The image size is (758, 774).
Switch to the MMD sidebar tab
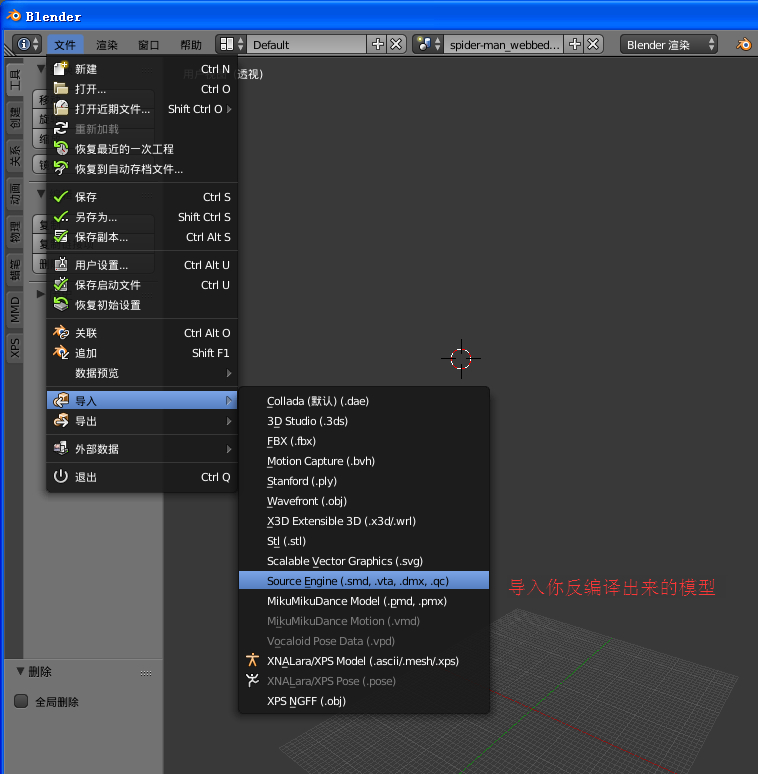pyautogui.click(x=15, y=310)
